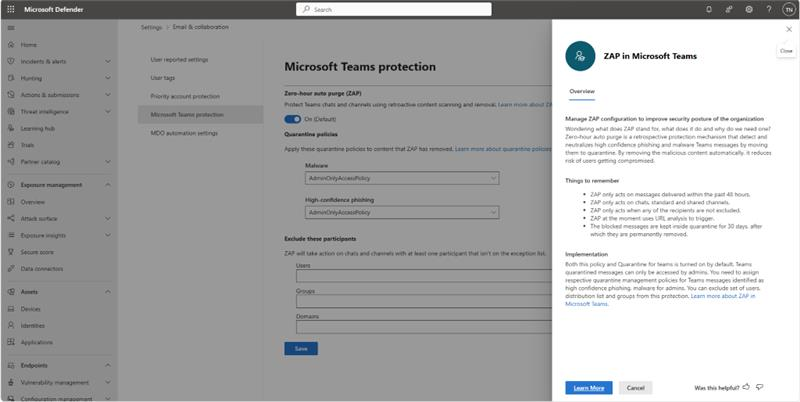800x402 pixels.
Task: Open User tags settings
Action: [x=163, y=78]
